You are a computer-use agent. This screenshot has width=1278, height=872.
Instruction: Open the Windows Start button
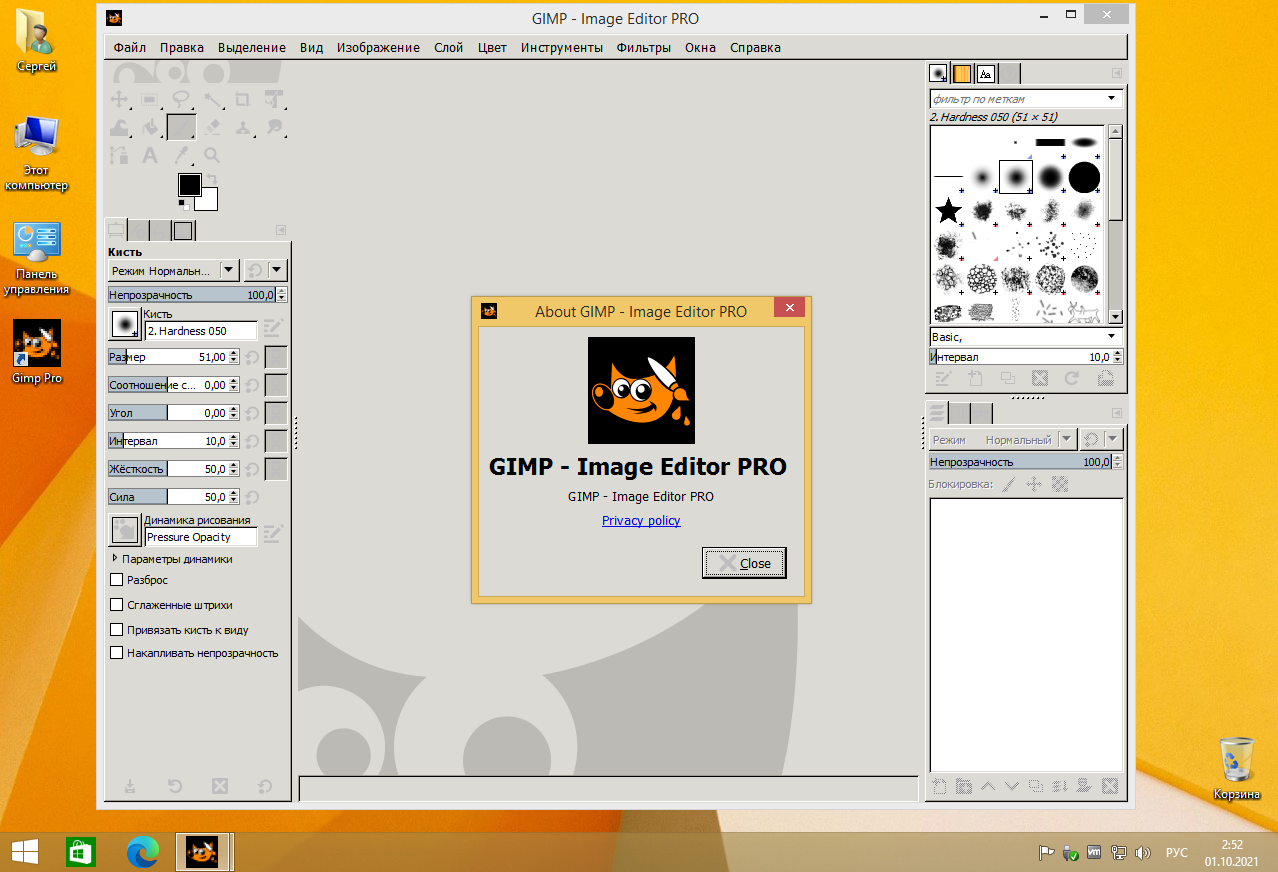(25, 852)
